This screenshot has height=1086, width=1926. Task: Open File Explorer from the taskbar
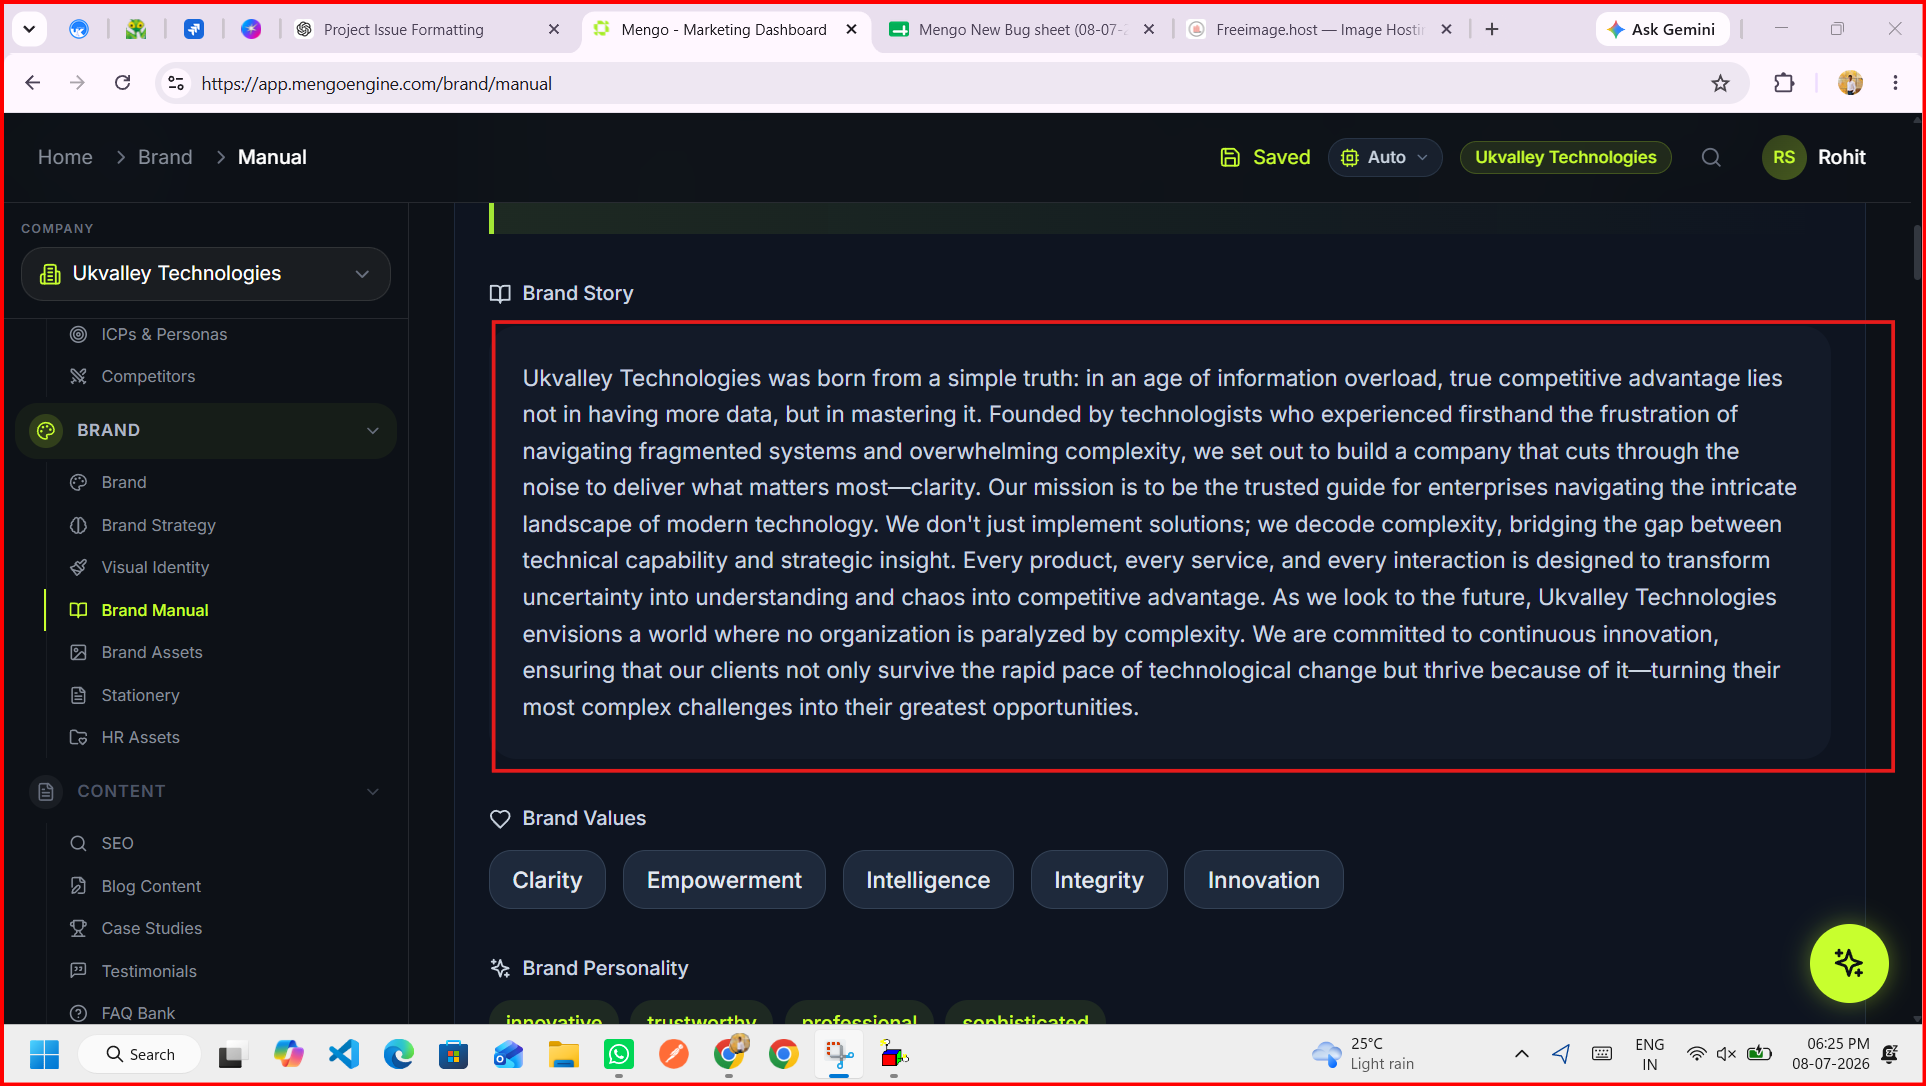(x=564, y=1054)
